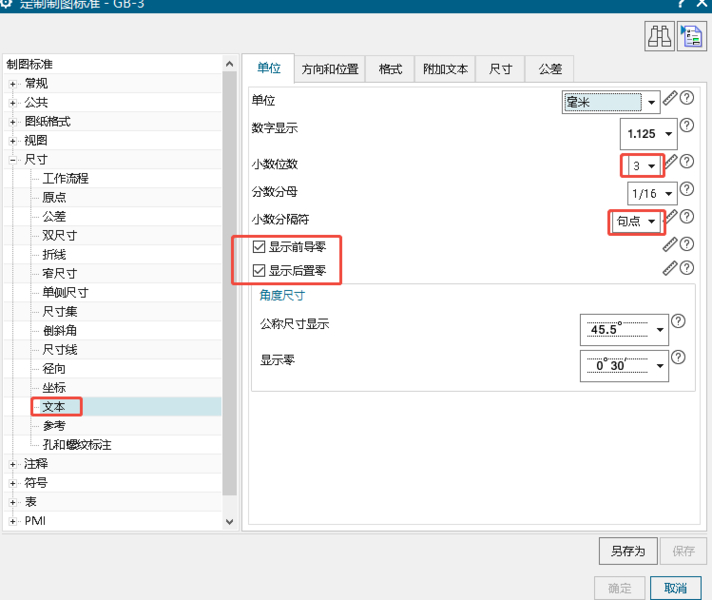The image size is (712, 600).
Task: Open help icon for 显示前导零 row
Action: click(x=687, y=244)
